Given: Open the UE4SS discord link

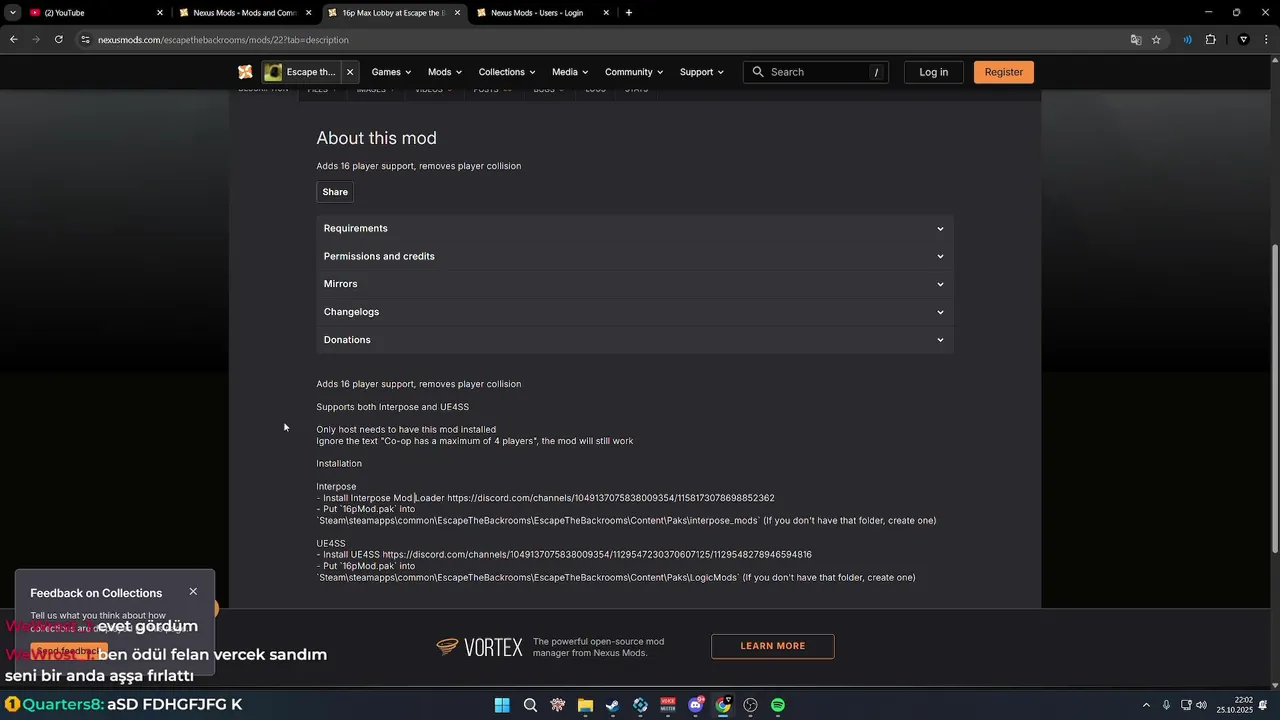Looking at the screenshot, I should pos(597,555).
